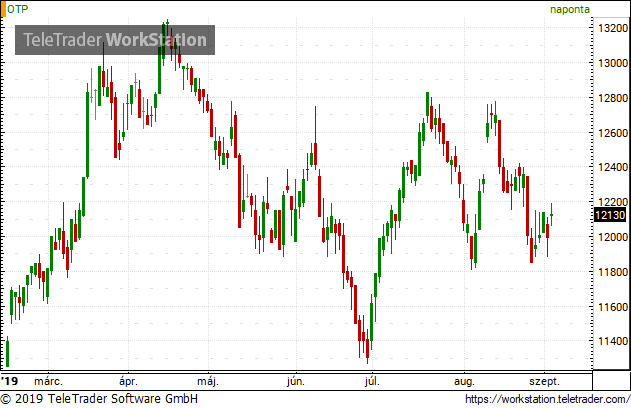
Task: Click the 'jún.' date axis label
Action: click(296, 381)
